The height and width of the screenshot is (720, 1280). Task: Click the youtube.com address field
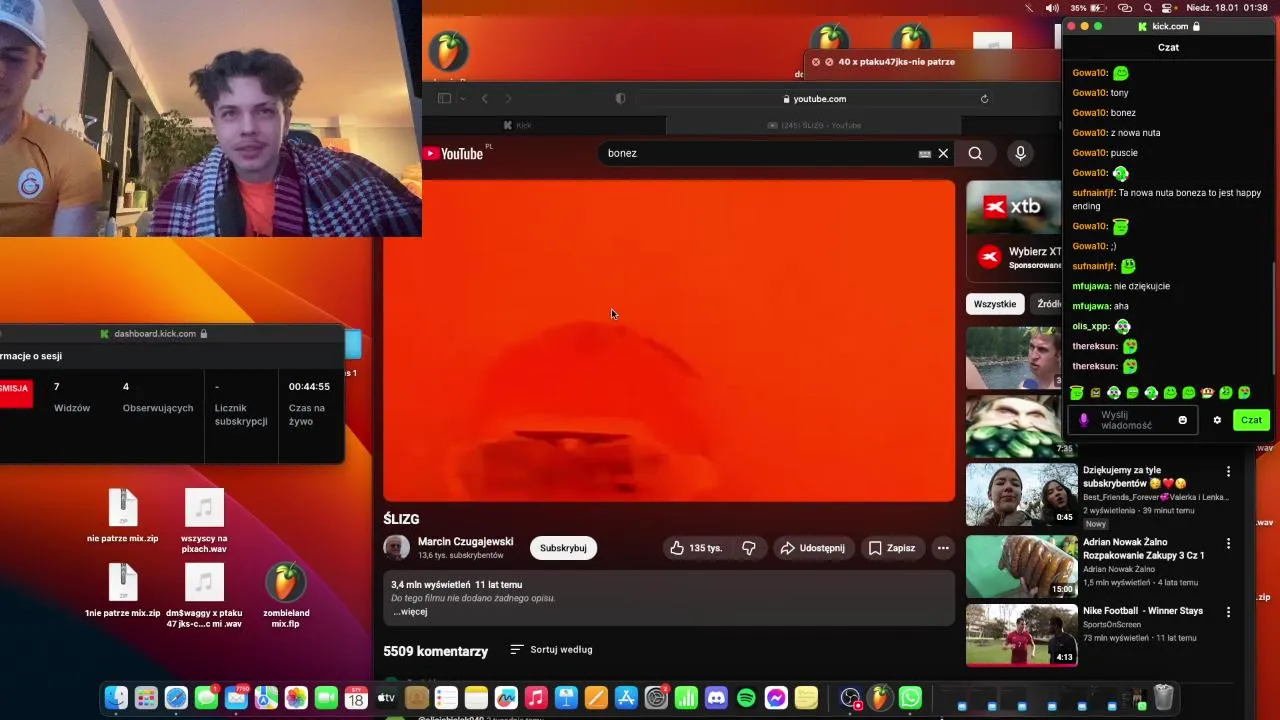[x=814, y=99]
